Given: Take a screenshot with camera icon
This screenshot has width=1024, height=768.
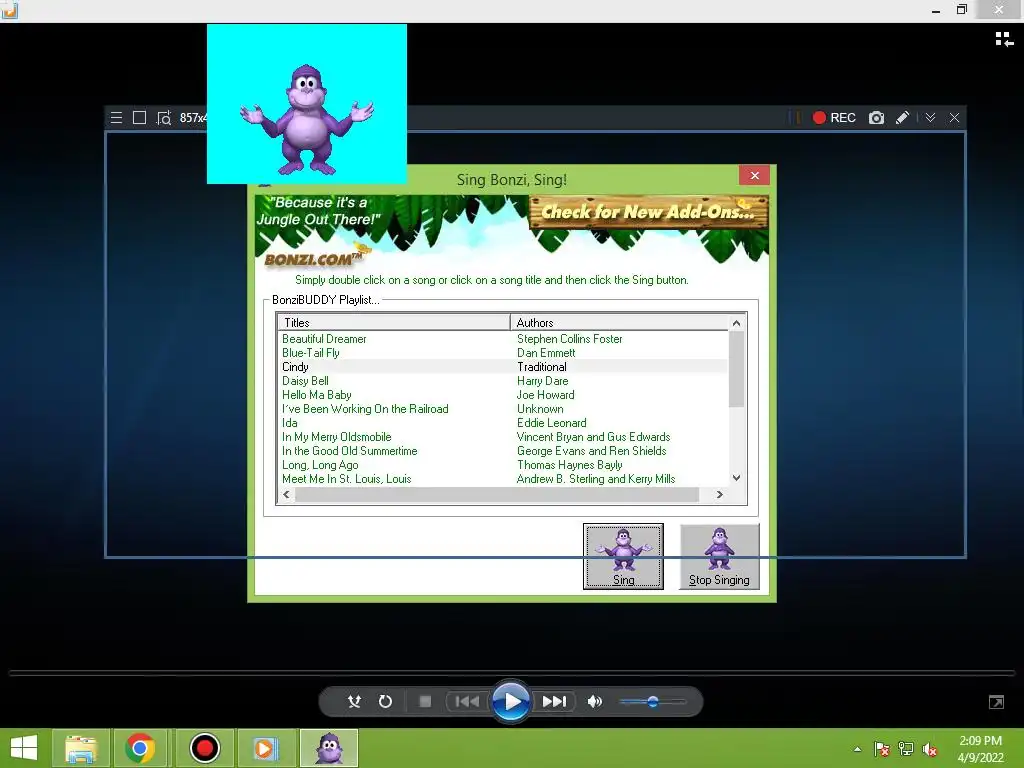Looking at the screenshot, I should (876, 118).
